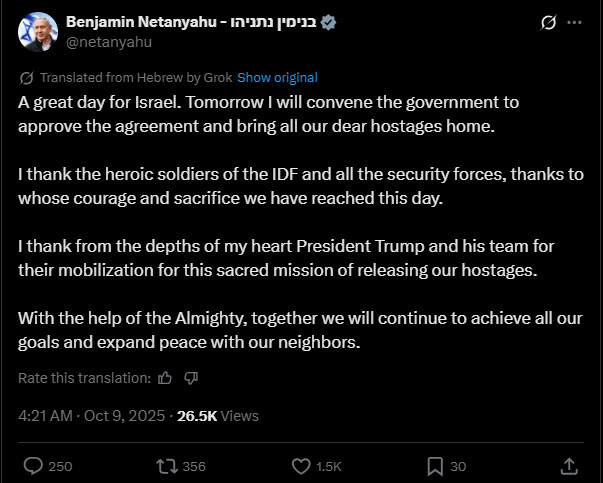Bookmark this post
The width and height of the screenshot is (603, 483).
(435, 466)
